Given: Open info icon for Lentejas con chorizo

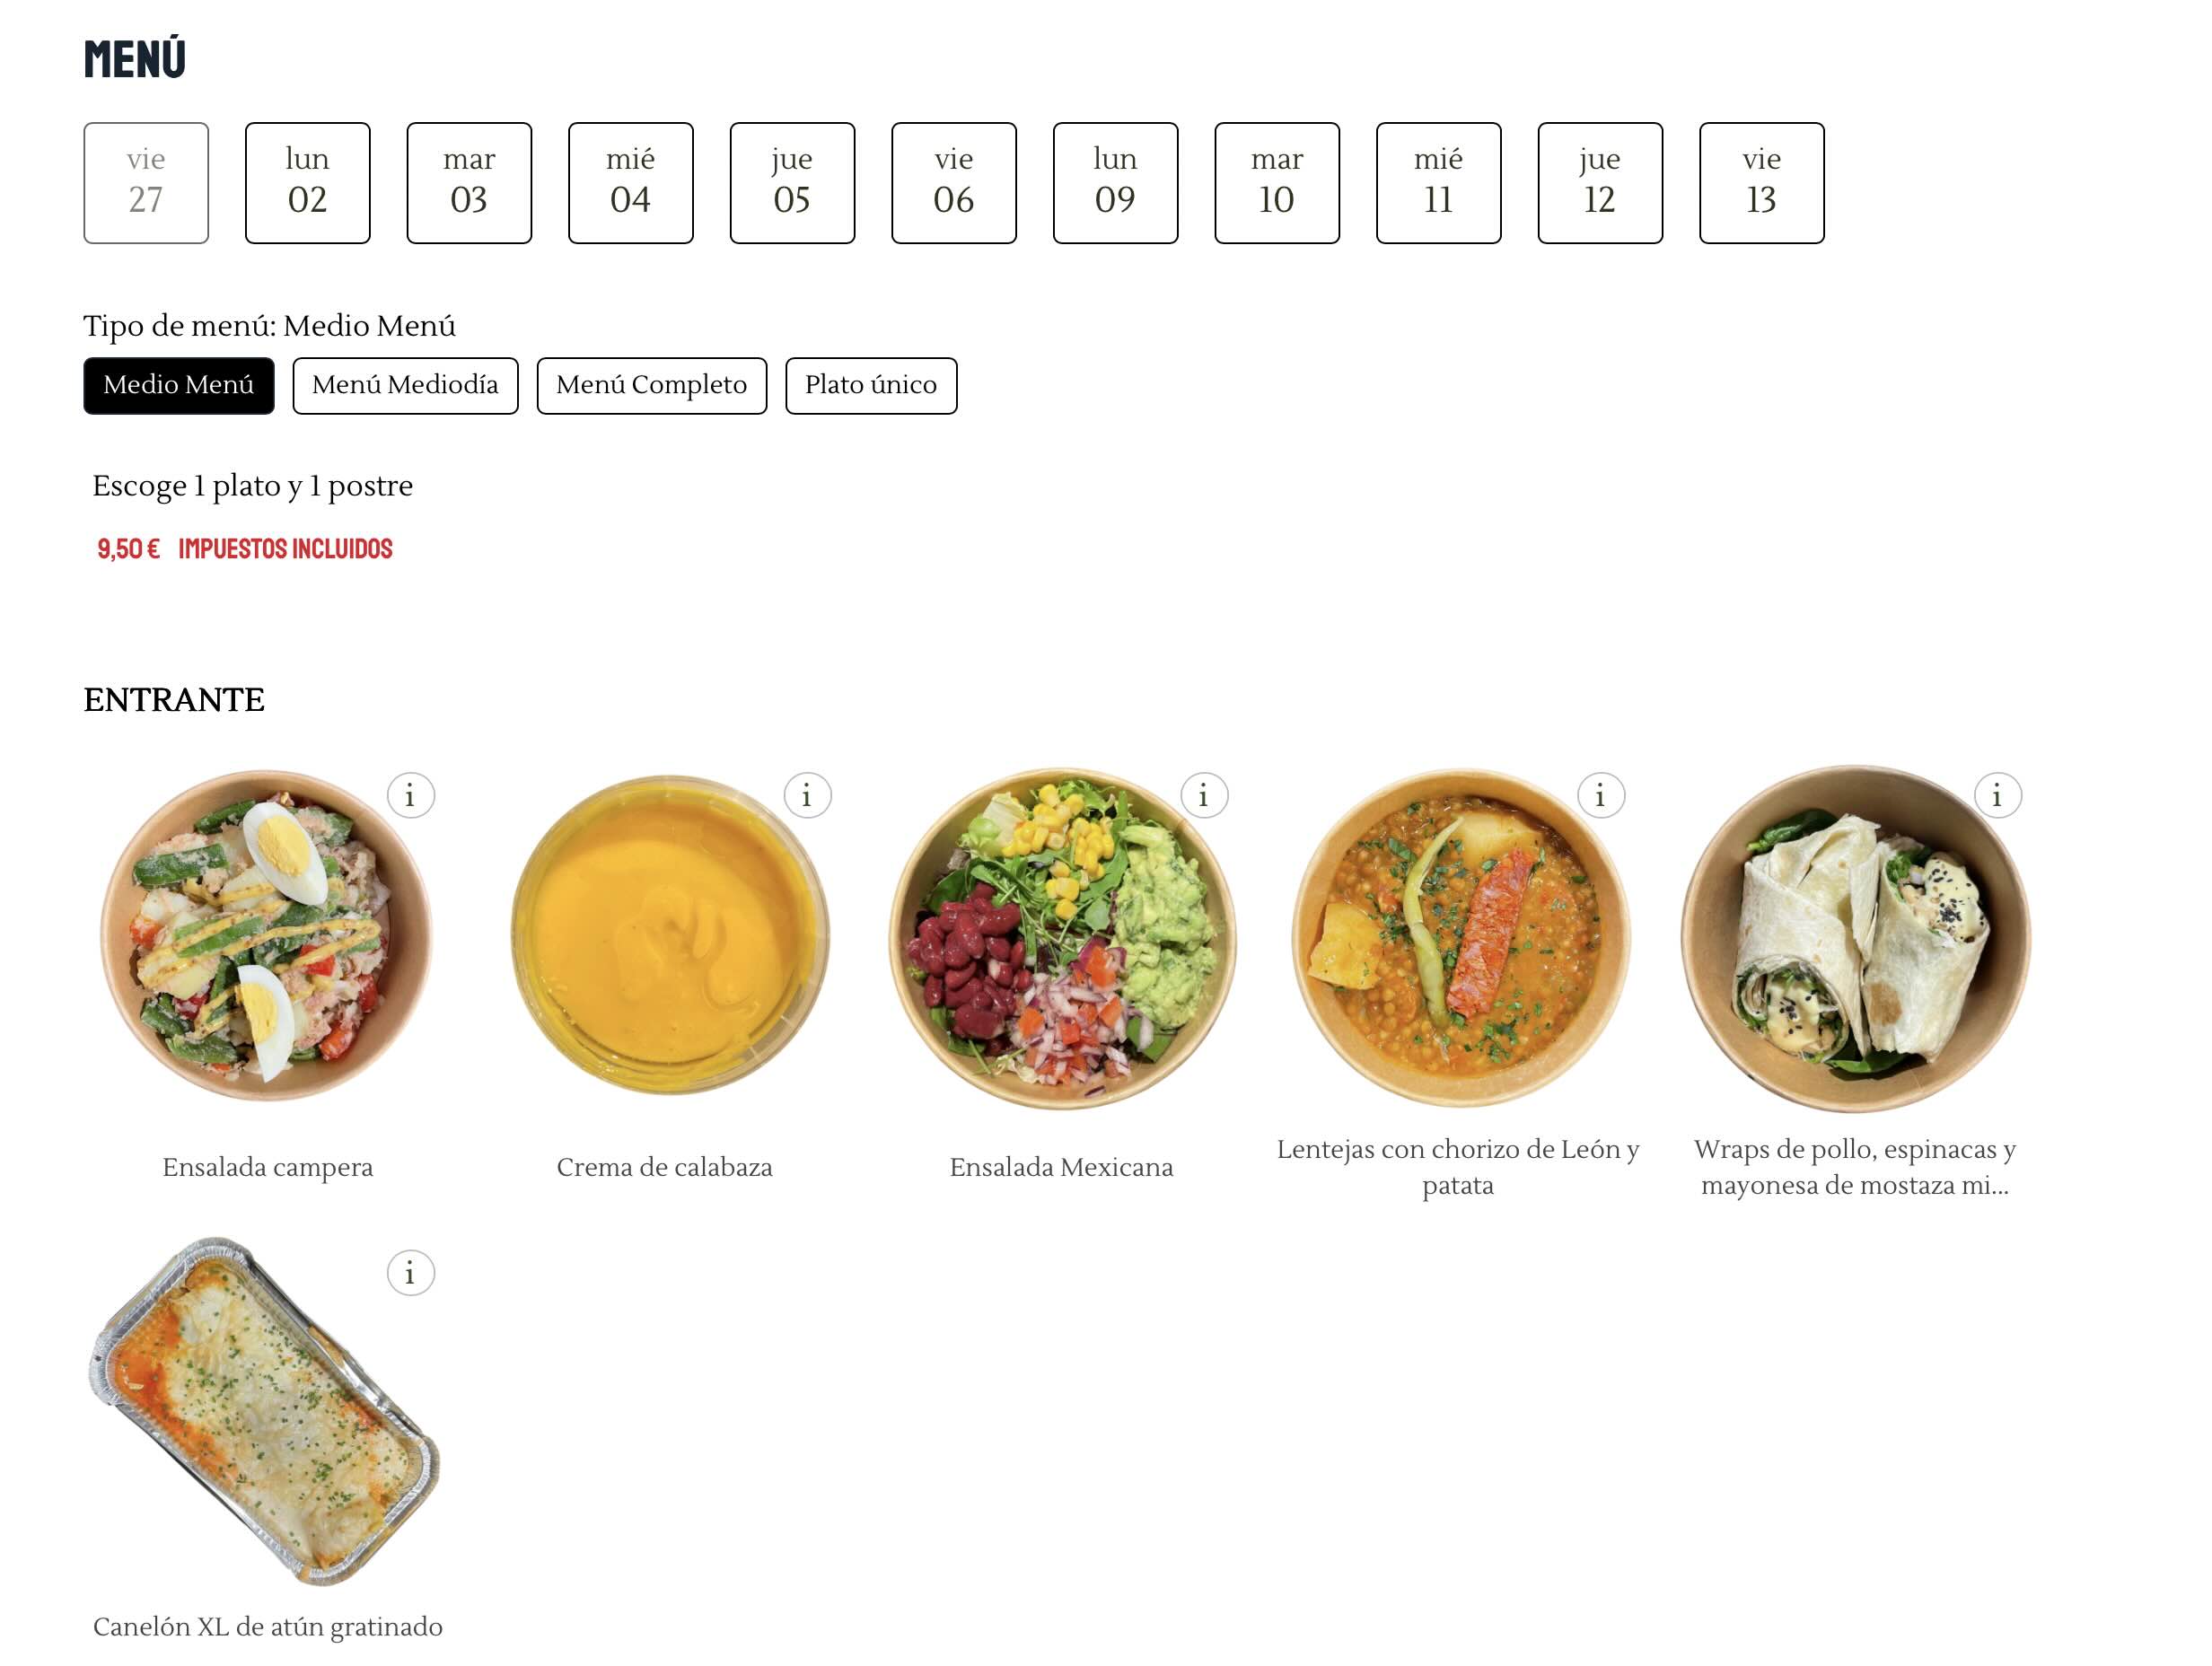Looking at the screenshot, I should [x=1601, y=796].
